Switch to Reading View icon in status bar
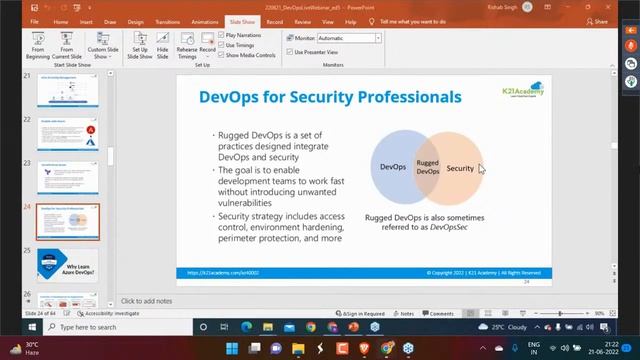Image resolution: width=640 pixels, height=360 pixels. [x=505, y=313]
